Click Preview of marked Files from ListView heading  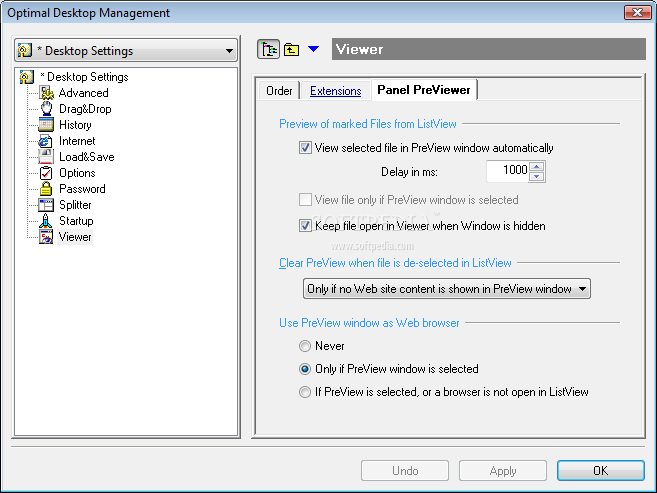(367, 124)
